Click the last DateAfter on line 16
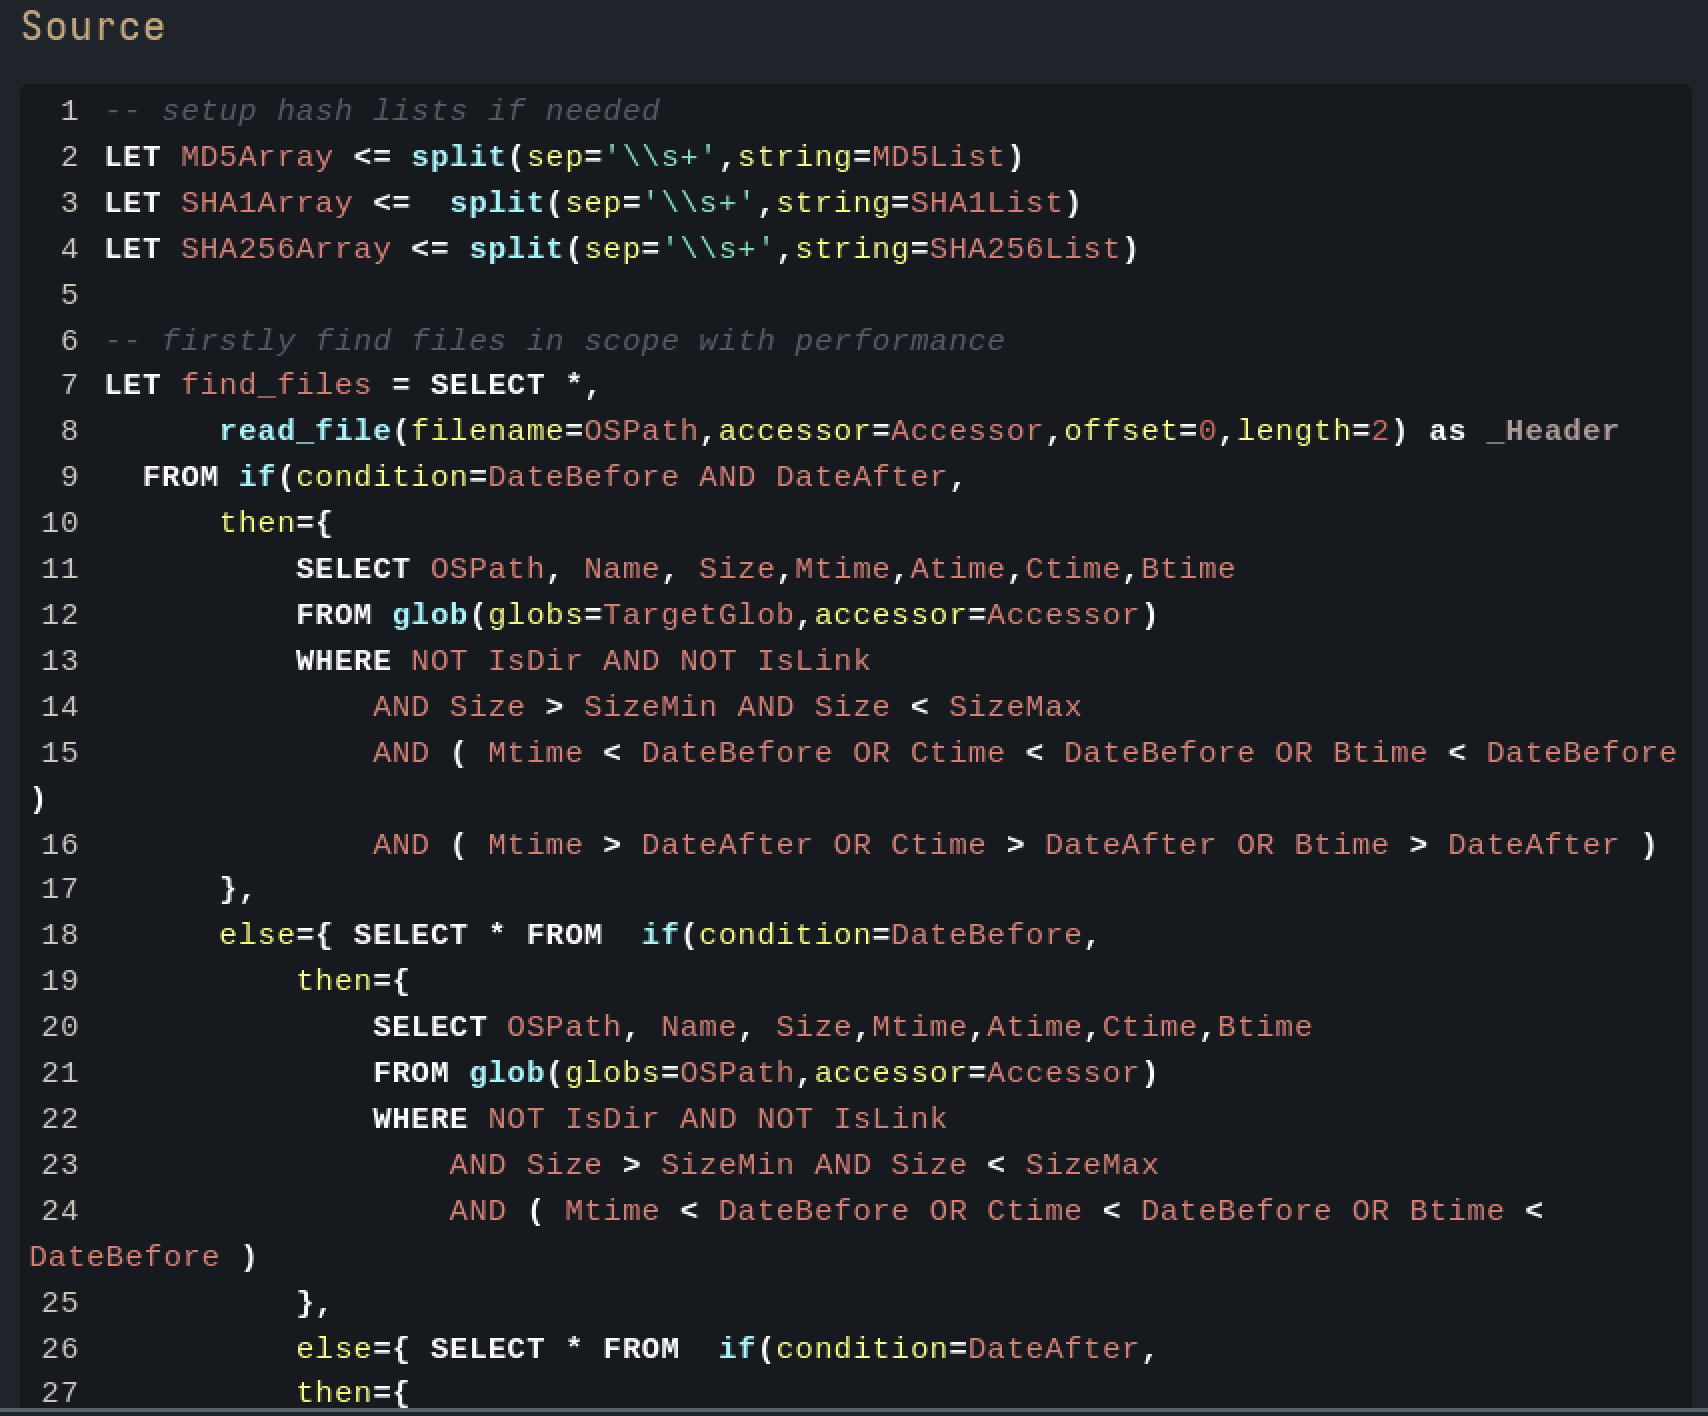 tap(1533, 845)
